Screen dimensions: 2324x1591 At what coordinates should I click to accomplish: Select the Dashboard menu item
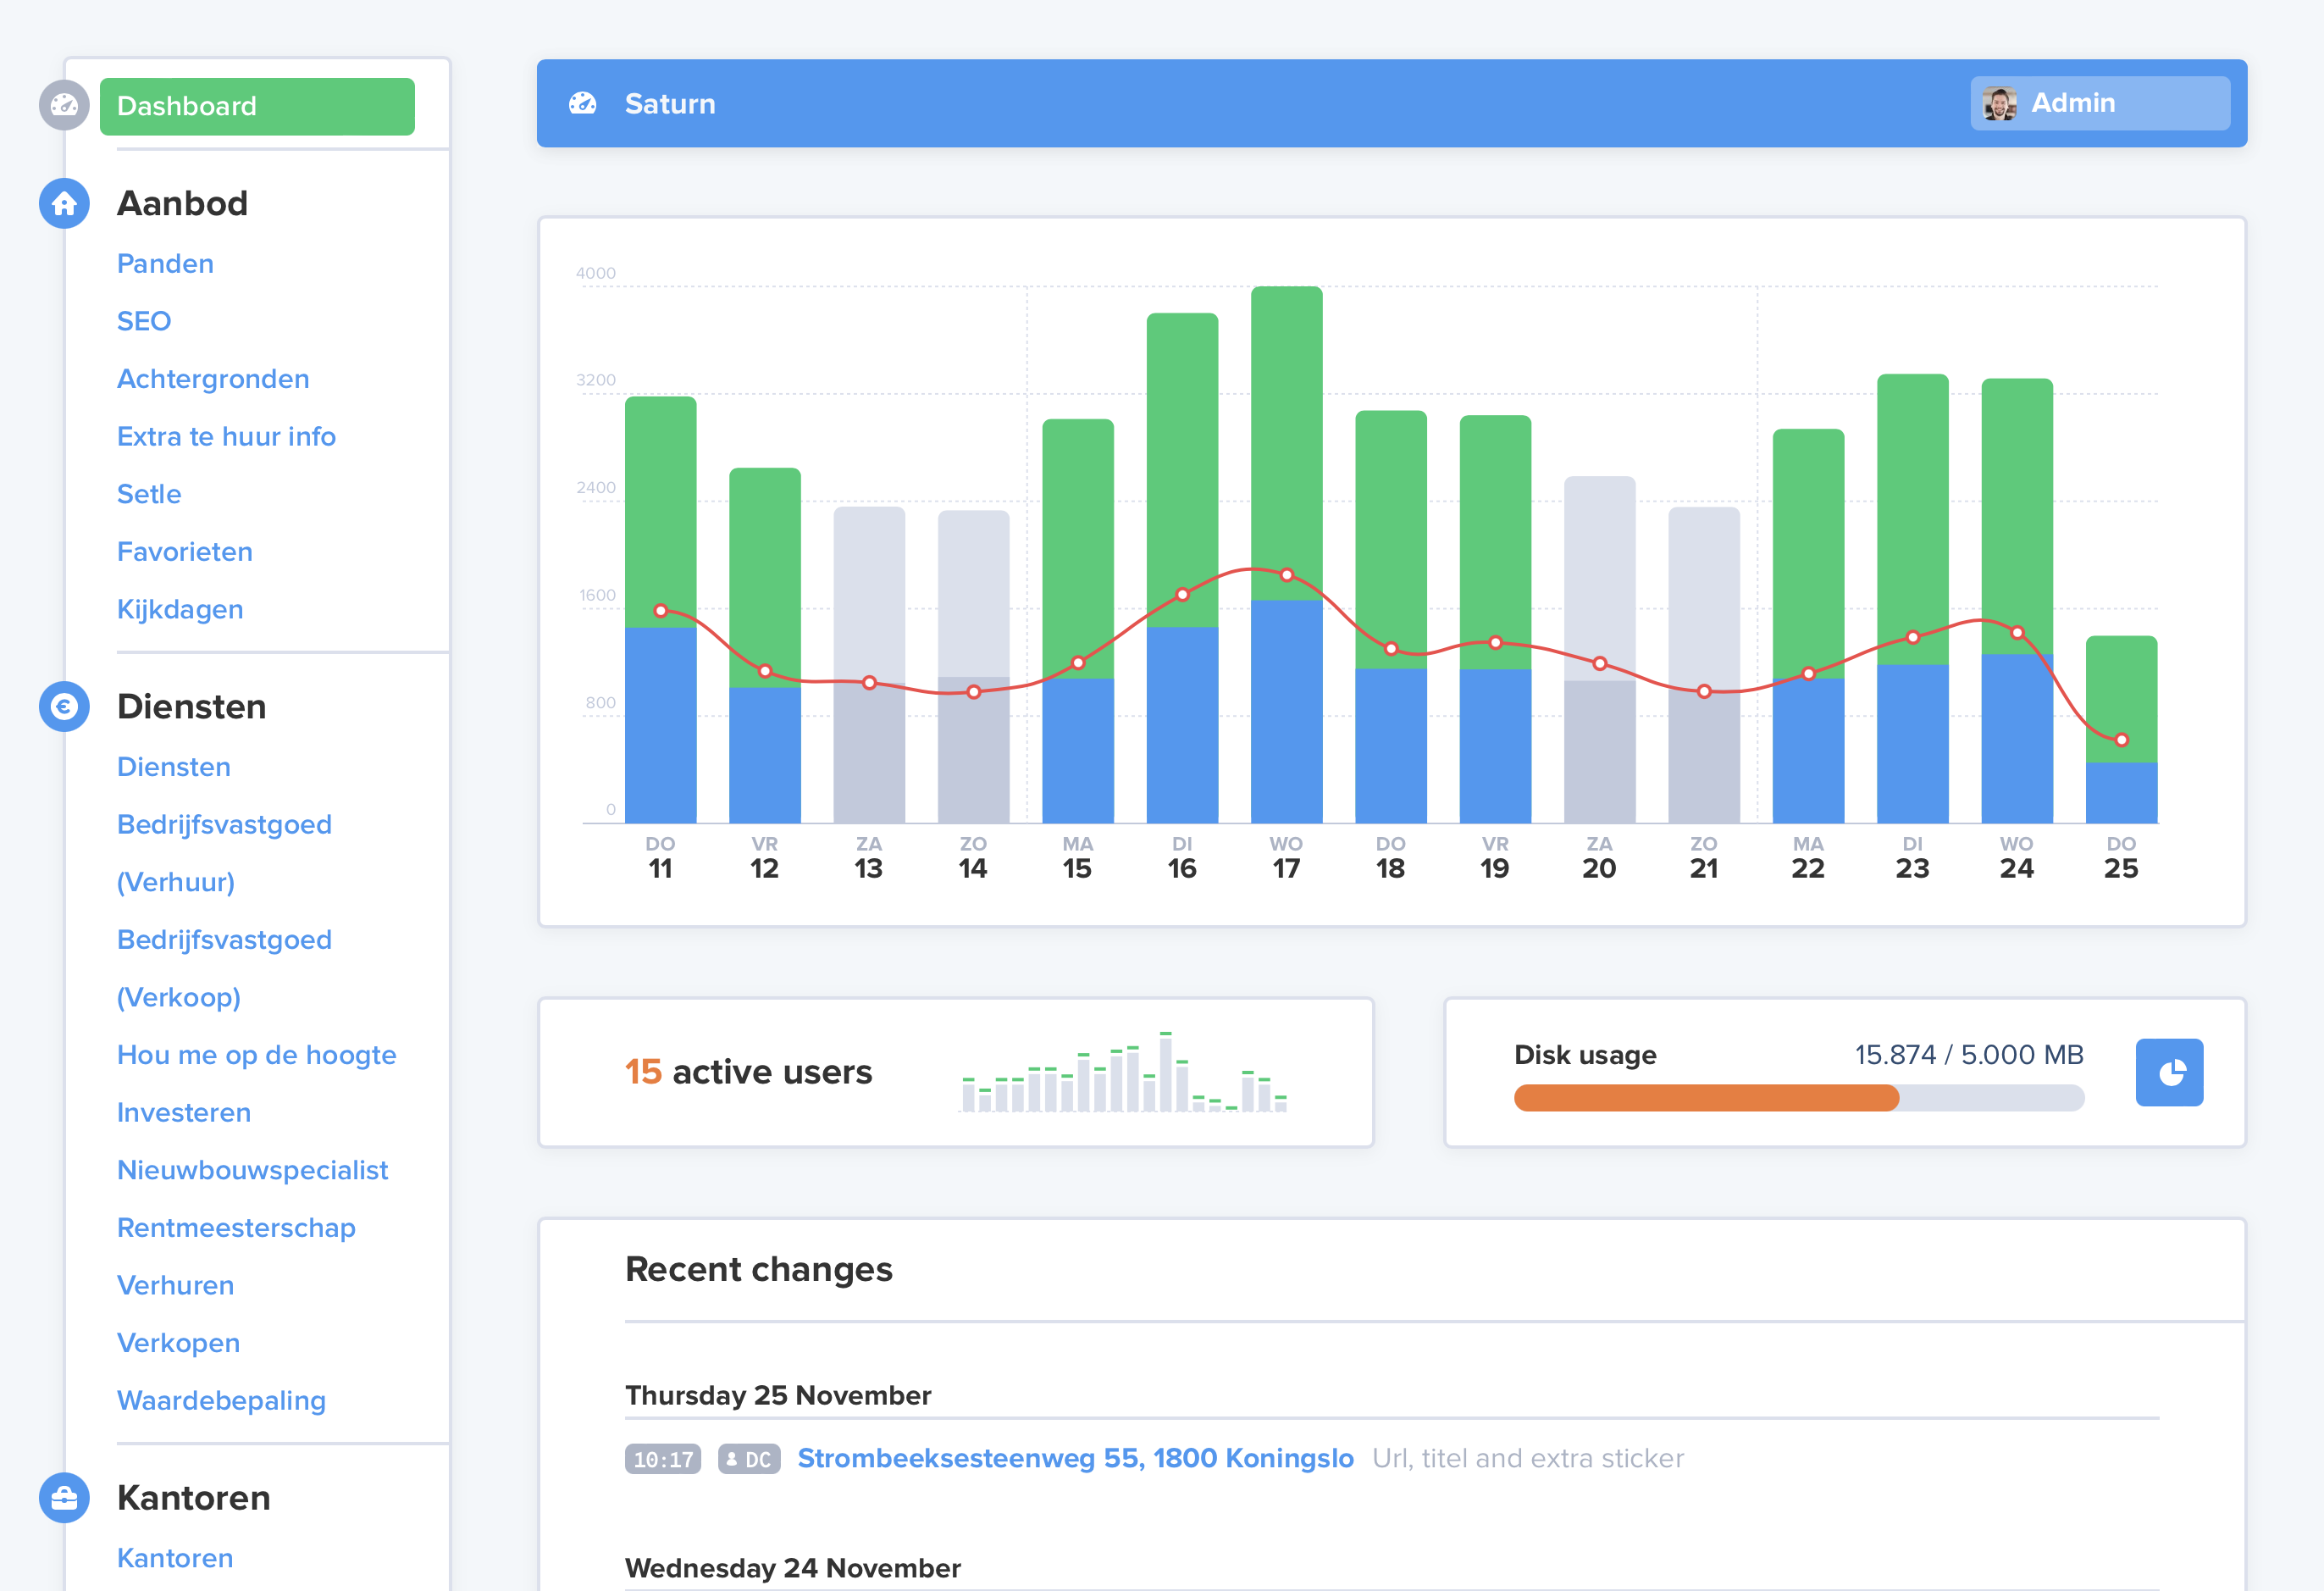[x=257, y=106]
